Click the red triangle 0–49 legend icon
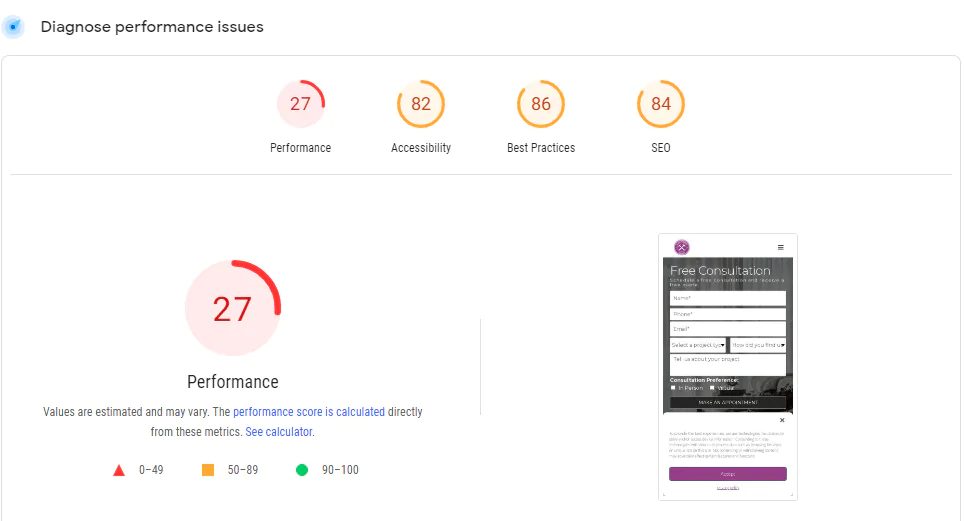The height and width of the screenshot is (521, 964). (x=119, y=471)
